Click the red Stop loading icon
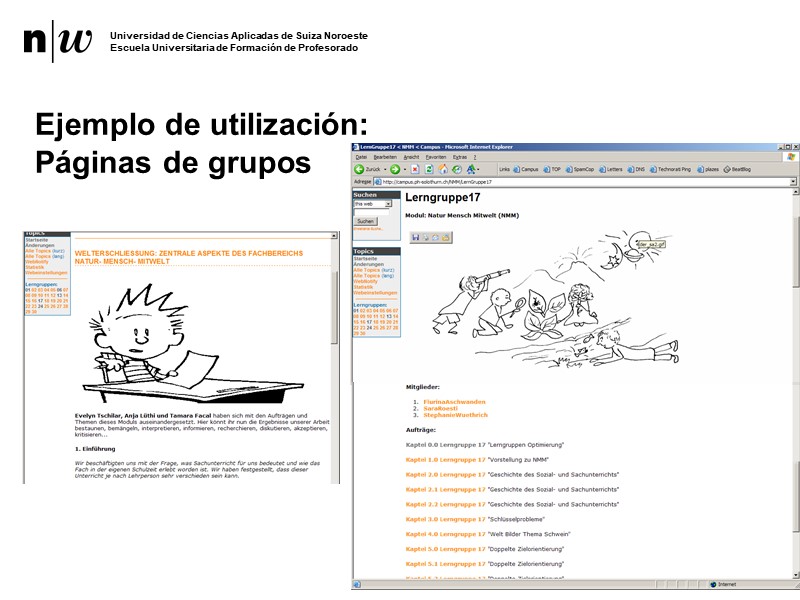Viewport: 800px width, 600px height. (414, 168)
